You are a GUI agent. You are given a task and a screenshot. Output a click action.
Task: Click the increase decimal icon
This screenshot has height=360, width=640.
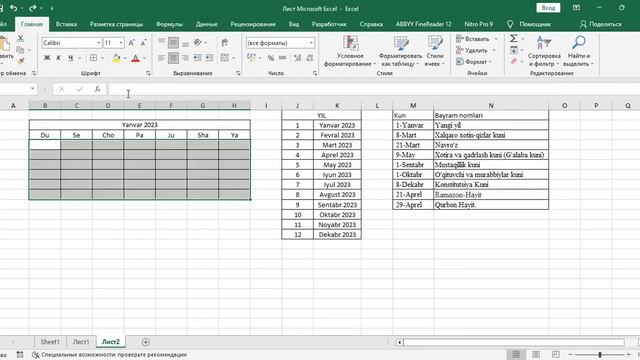pyautogui.click(x=298, y=58)
